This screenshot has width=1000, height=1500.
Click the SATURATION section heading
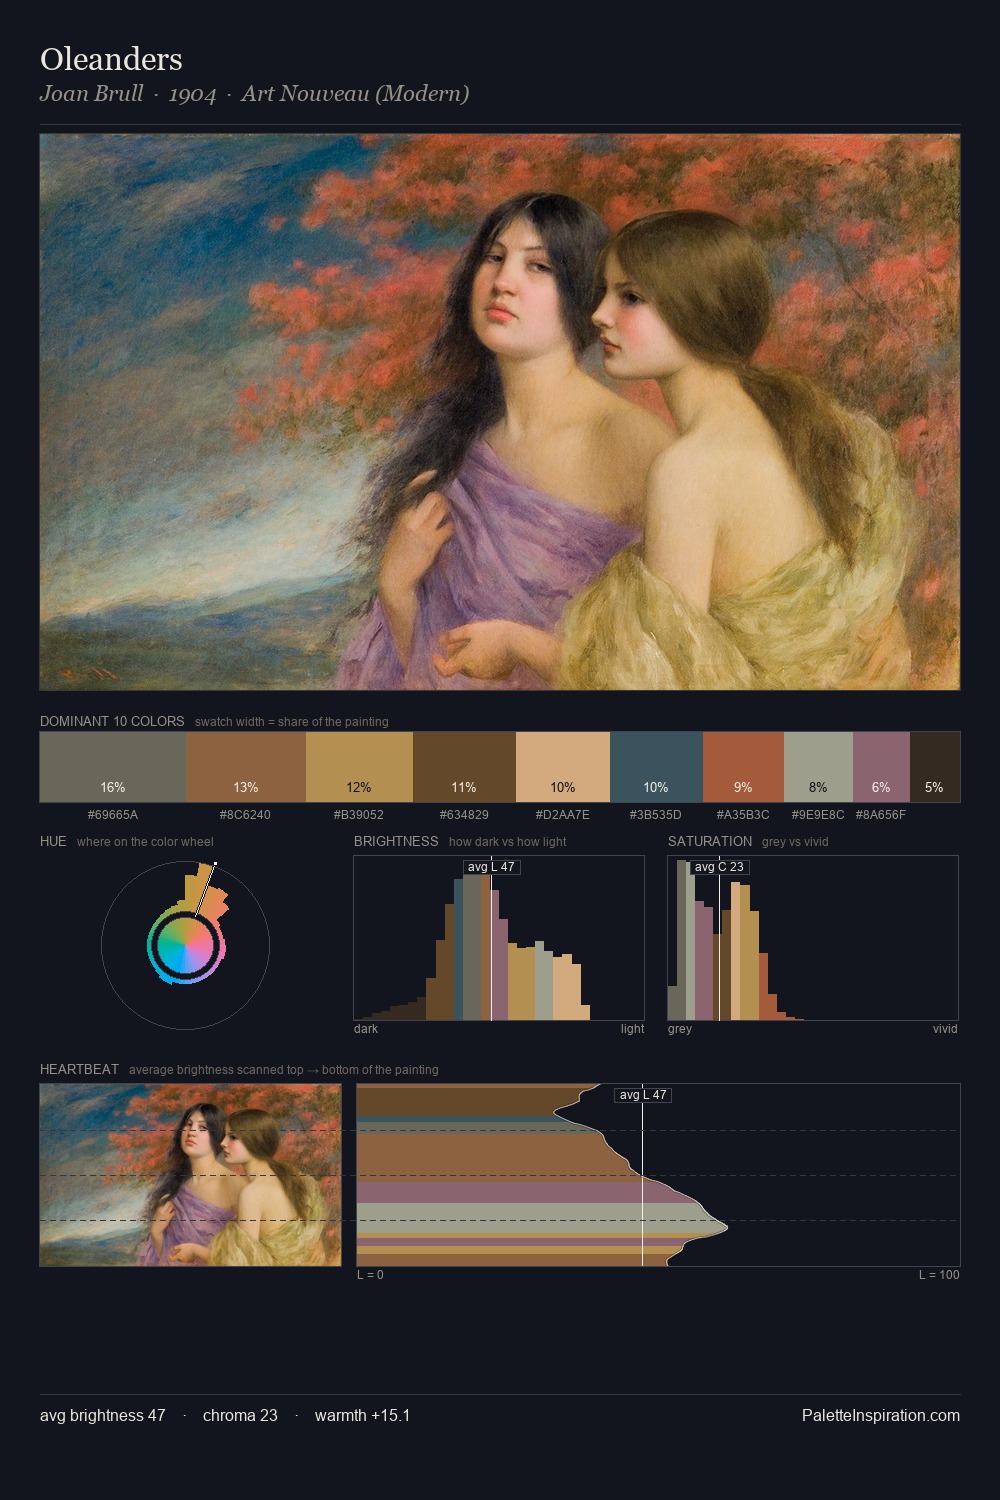(710, 841)
